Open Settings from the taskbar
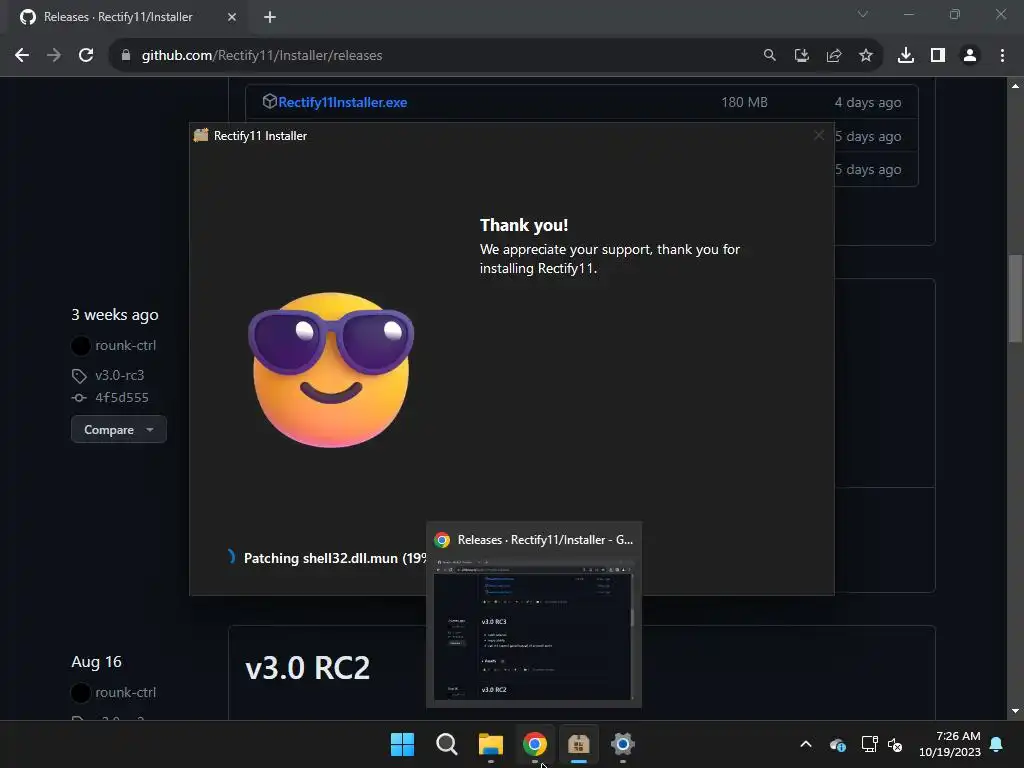The image size is (1024, 768). point(623,744)
